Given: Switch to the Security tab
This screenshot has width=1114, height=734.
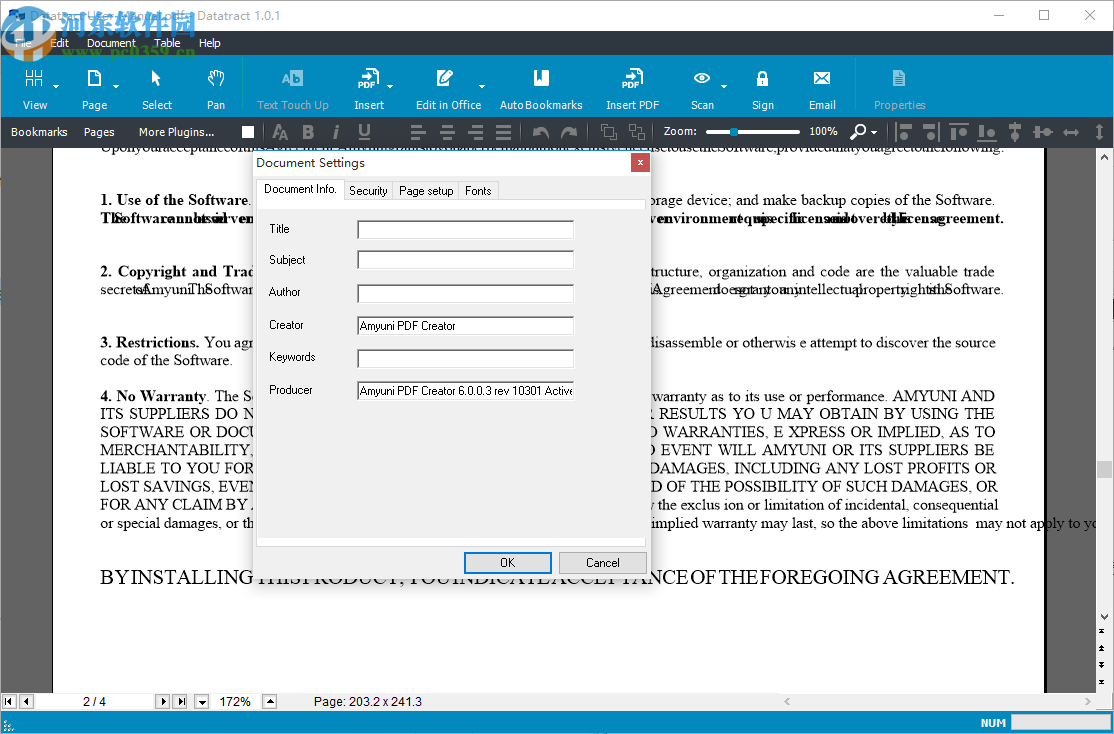Looking at the screenshot, I should click(368, 190).
